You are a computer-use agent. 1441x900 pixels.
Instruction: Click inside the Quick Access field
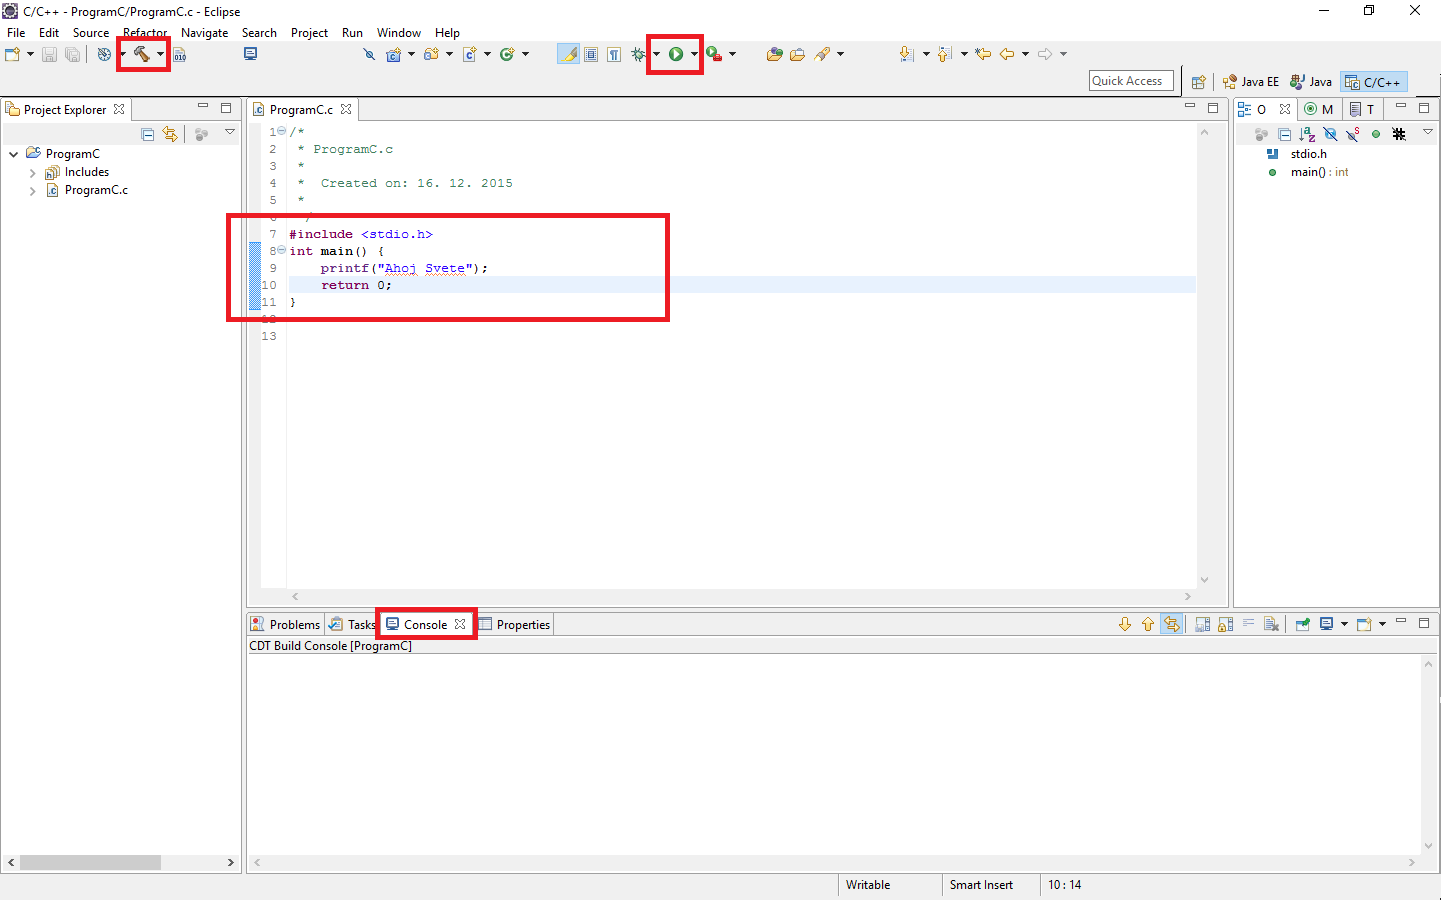(1130, 80)
